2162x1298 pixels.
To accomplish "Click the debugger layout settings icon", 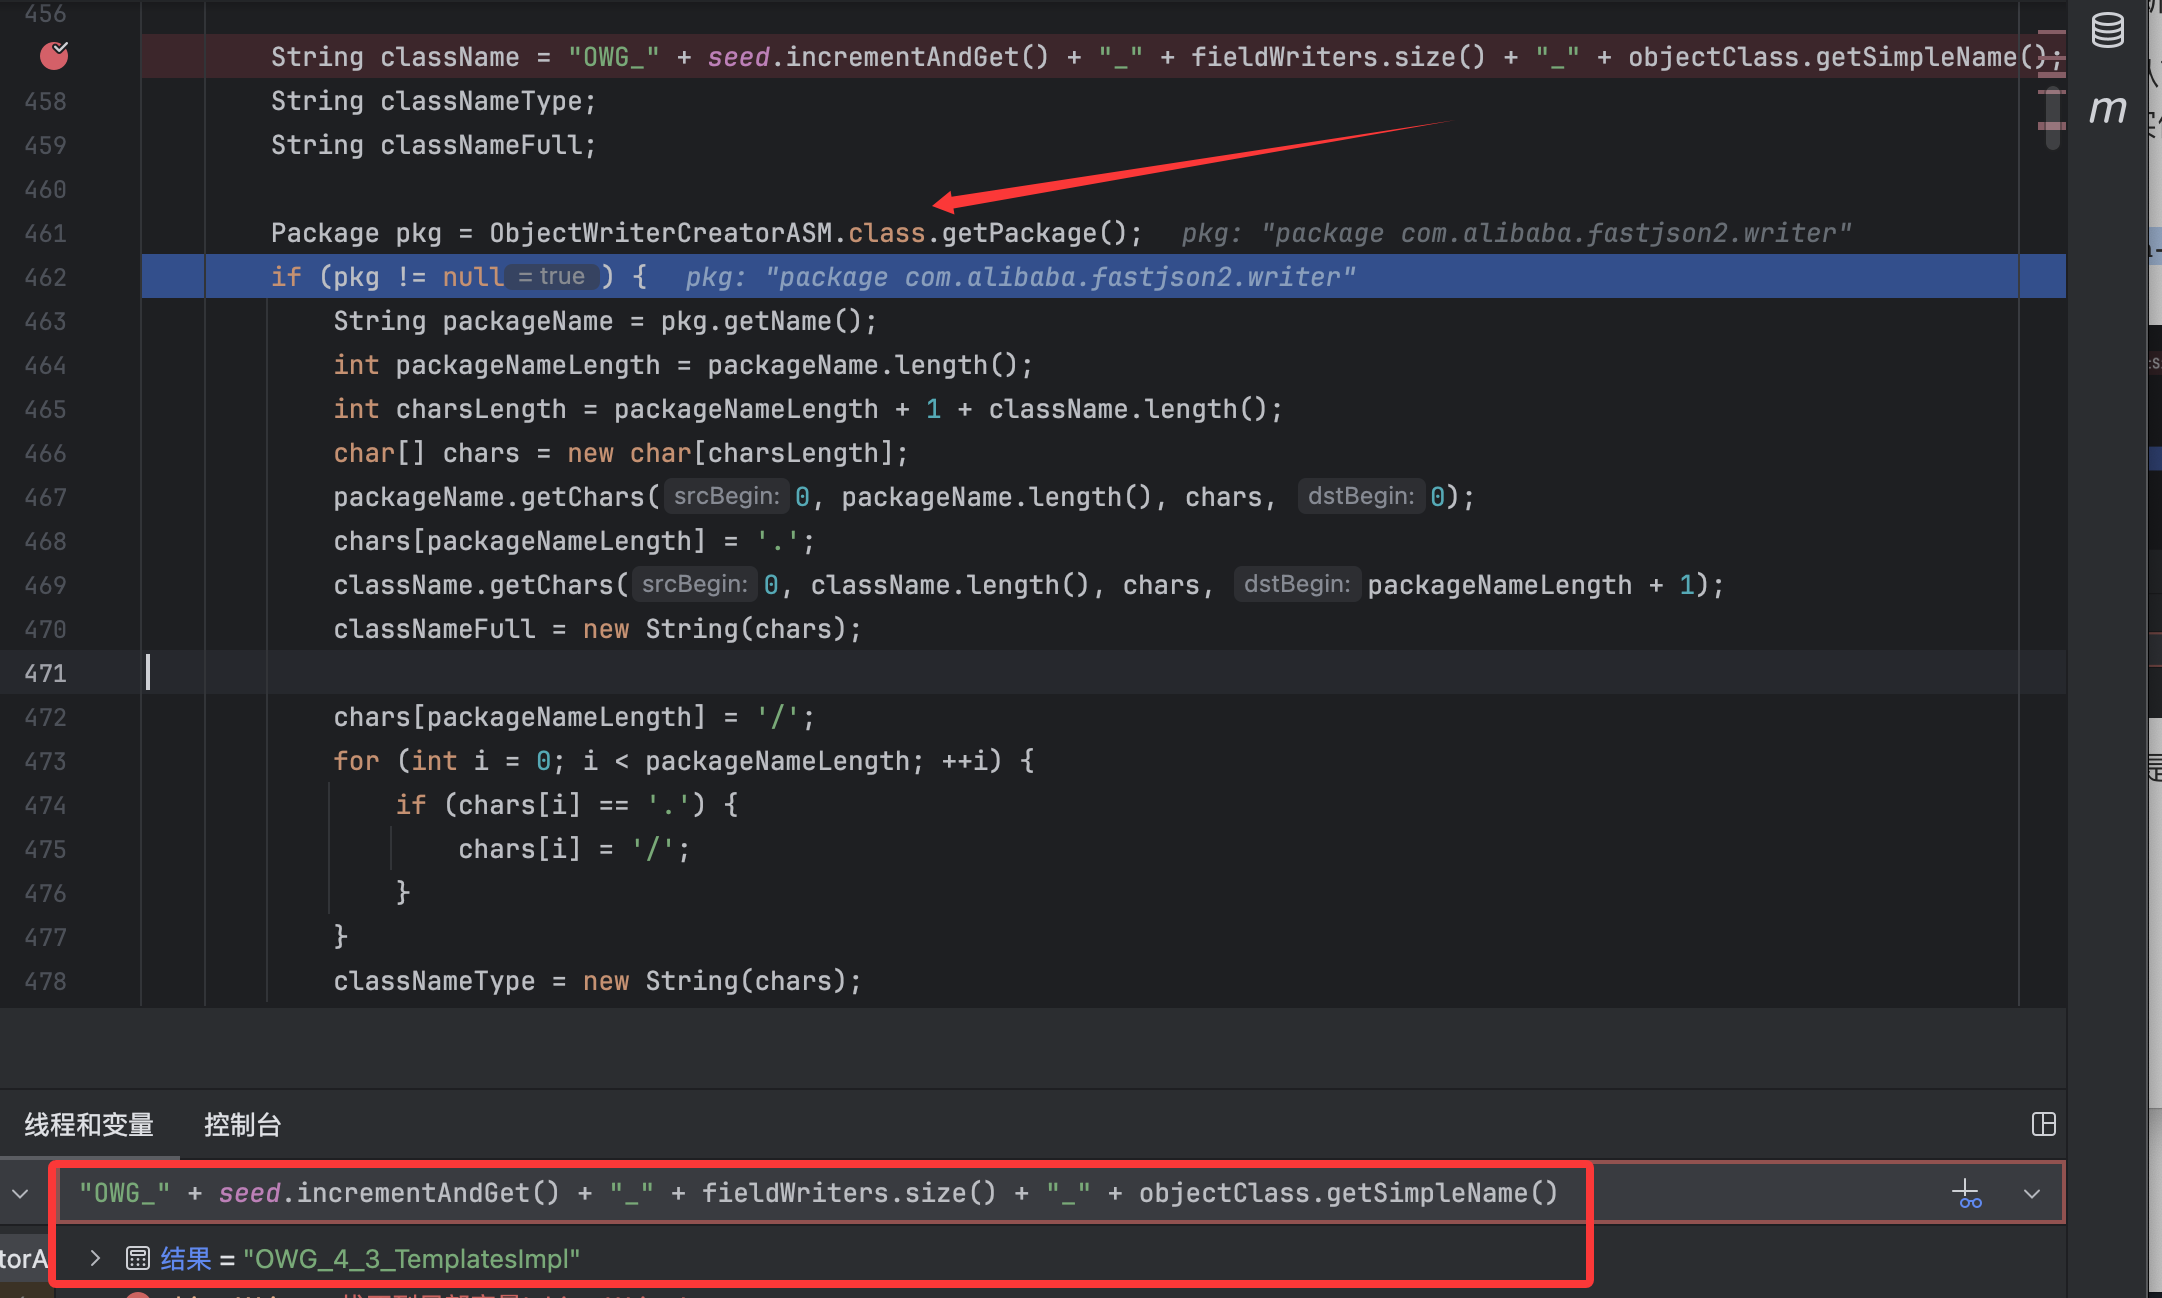I will coord(2043,1124).
